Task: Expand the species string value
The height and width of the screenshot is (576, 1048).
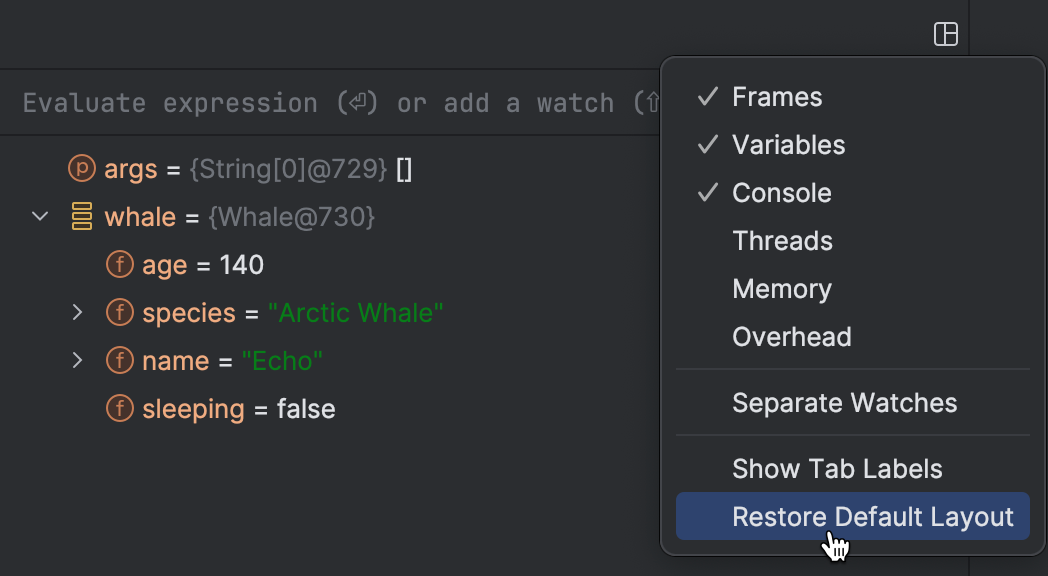Action: coord(78,312)
